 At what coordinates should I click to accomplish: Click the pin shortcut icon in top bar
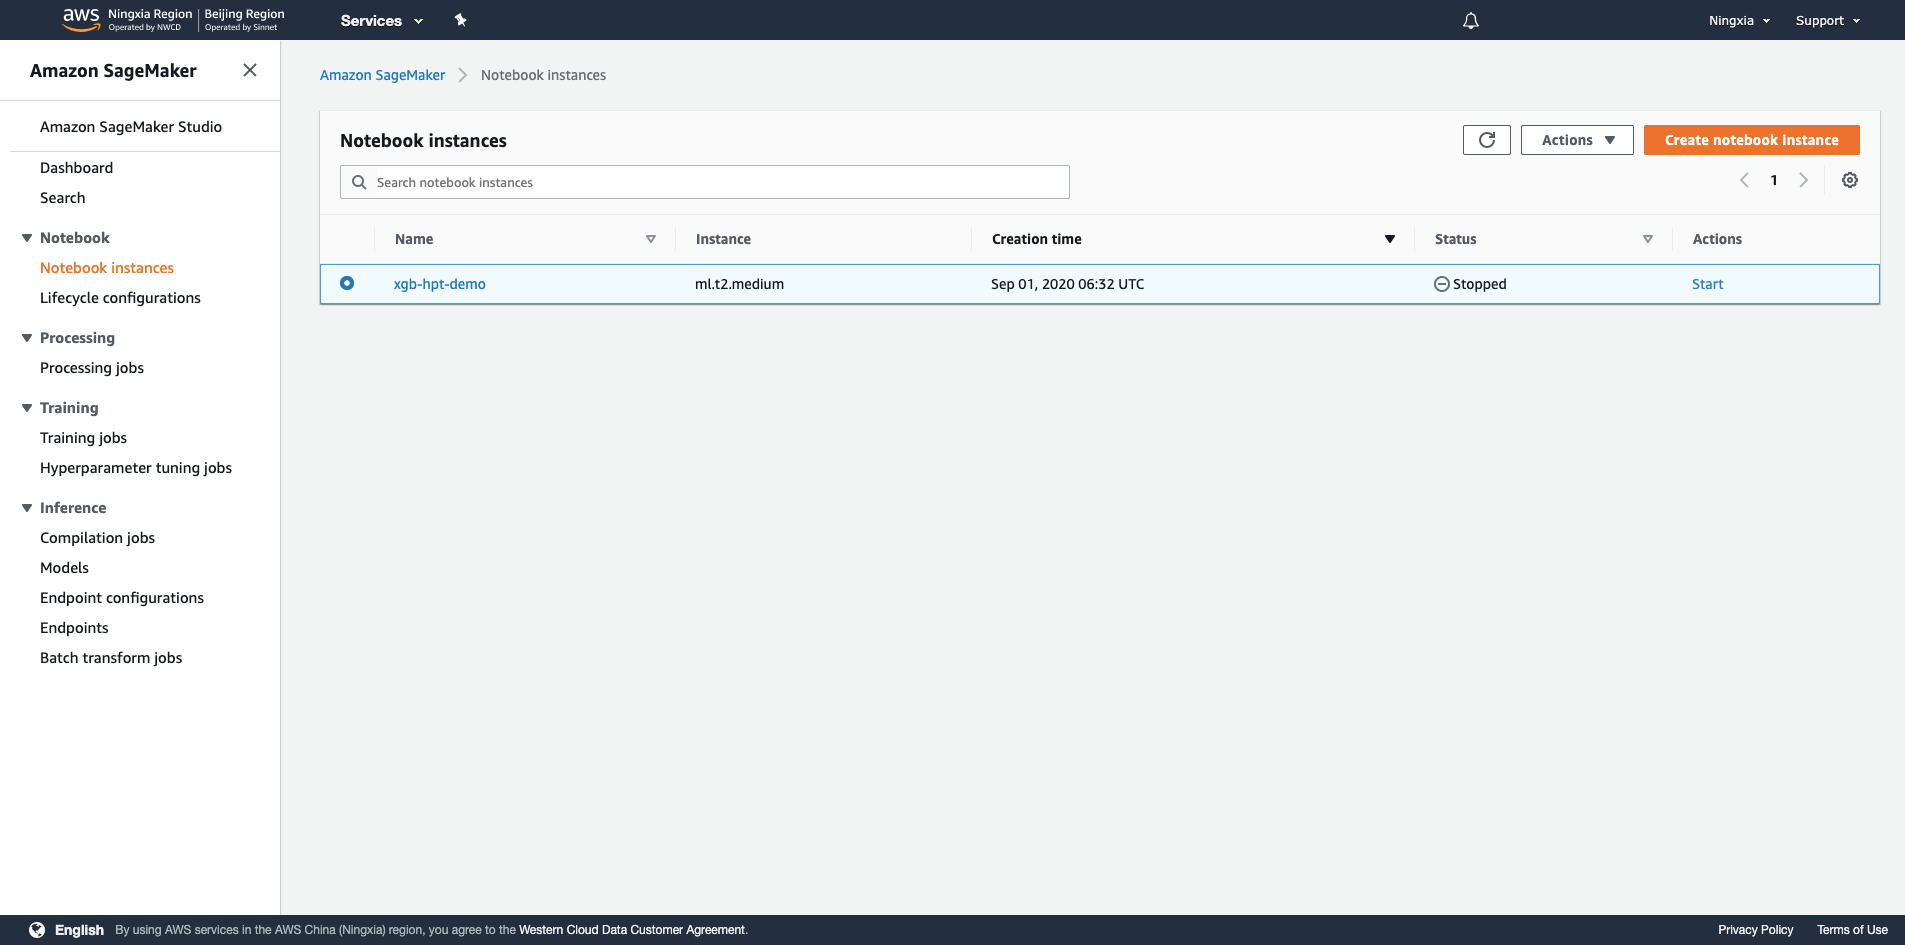point(461,20)
